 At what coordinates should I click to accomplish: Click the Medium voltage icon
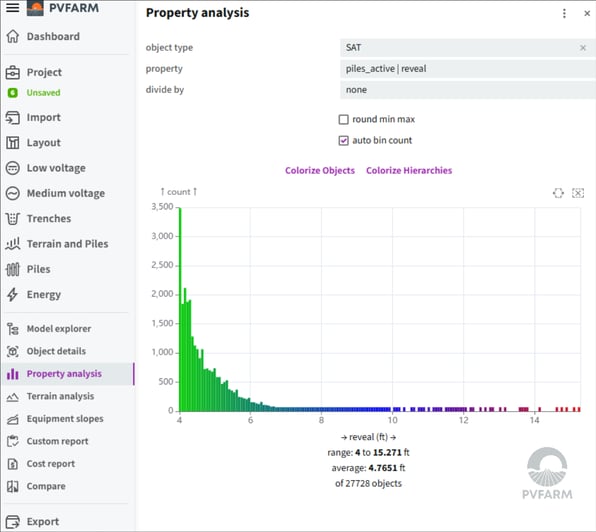pos(13,193)
